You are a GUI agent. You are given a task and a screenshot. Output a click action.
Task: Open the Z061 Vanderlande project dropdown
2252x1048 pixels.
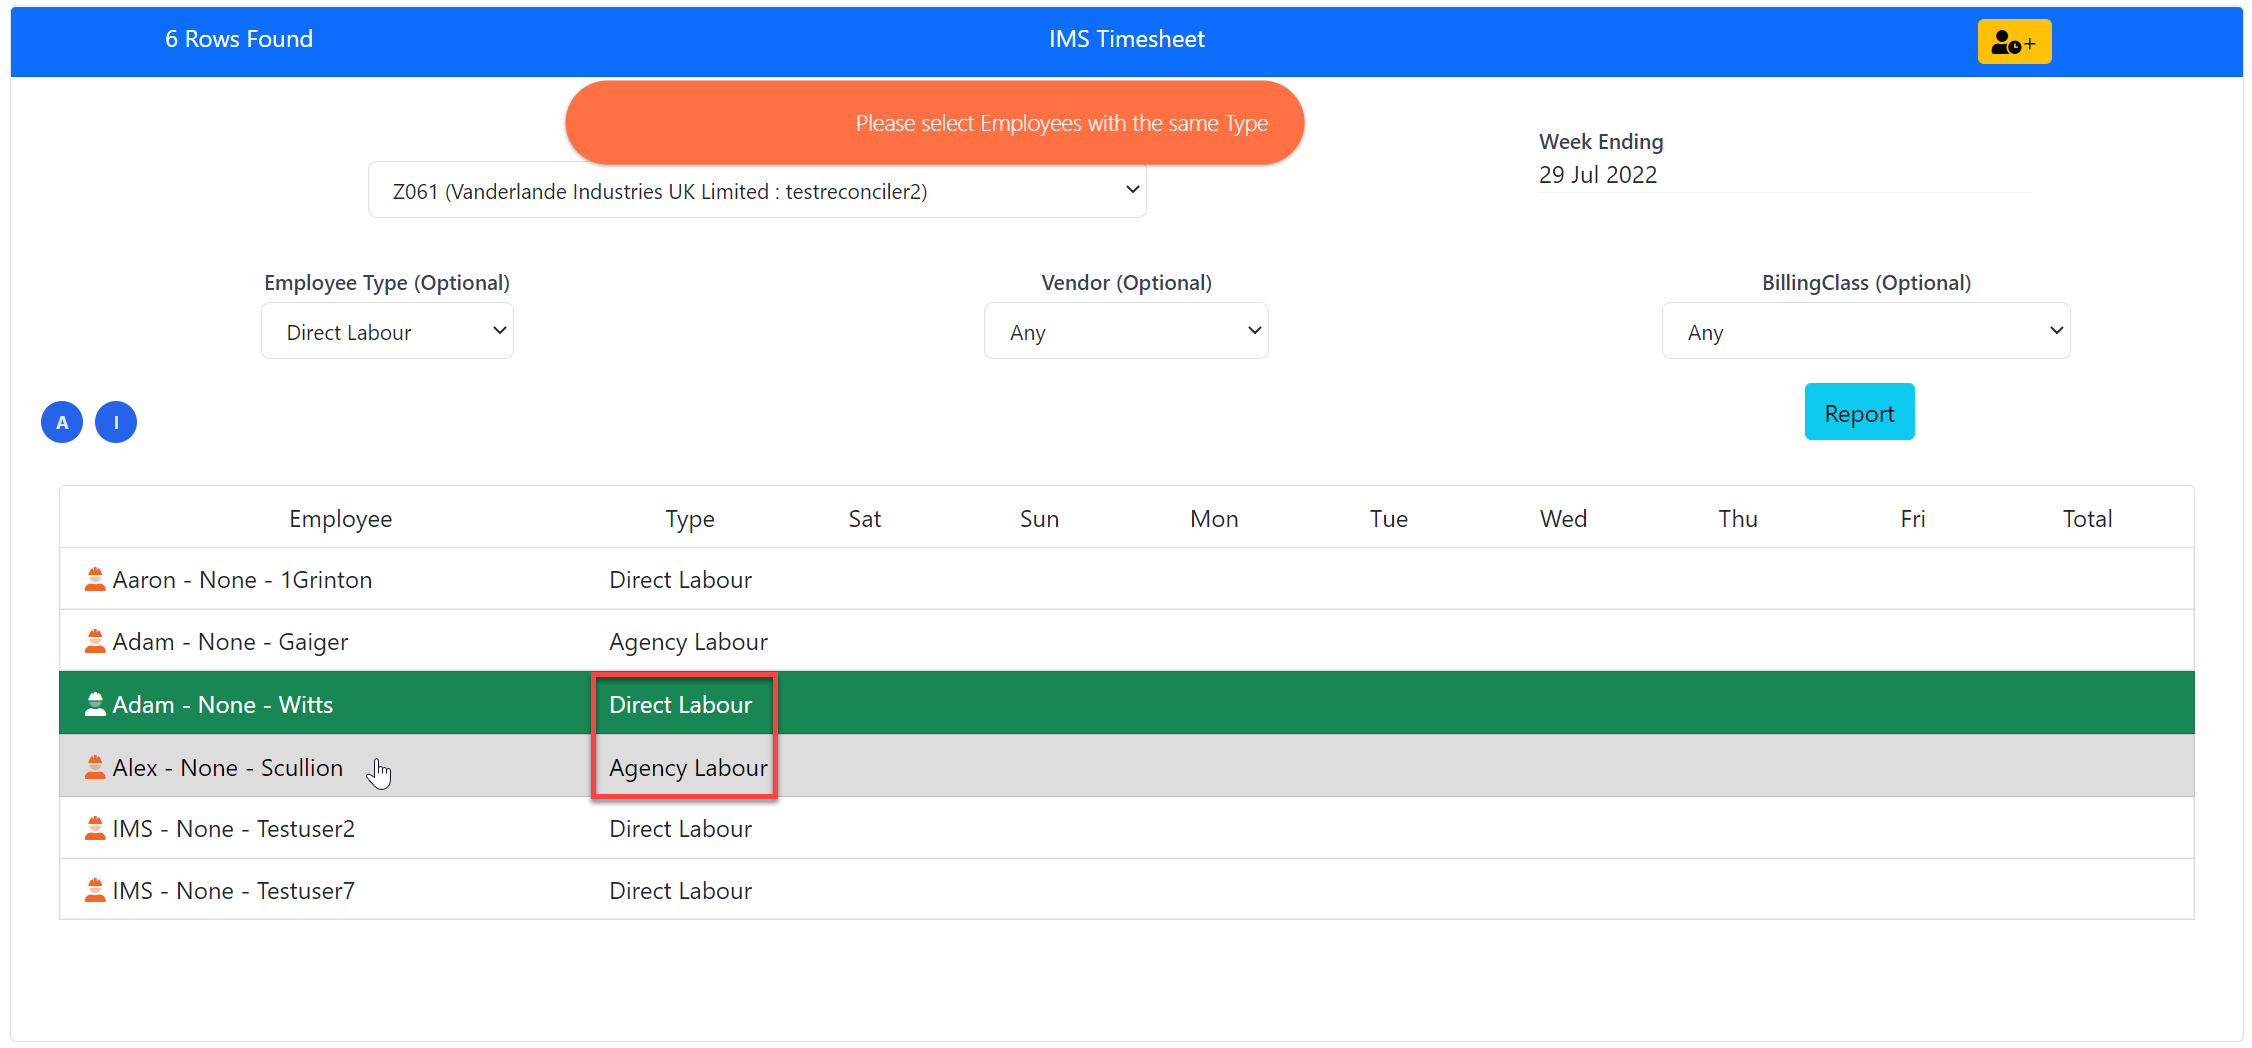[757, 190]
